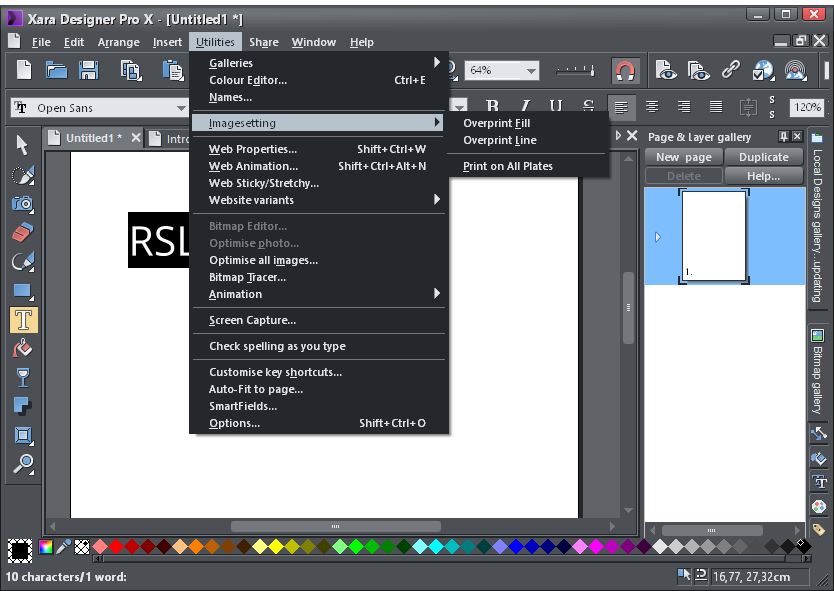Select the Shadow tool

pyautogui.click(x=22, y=406)
